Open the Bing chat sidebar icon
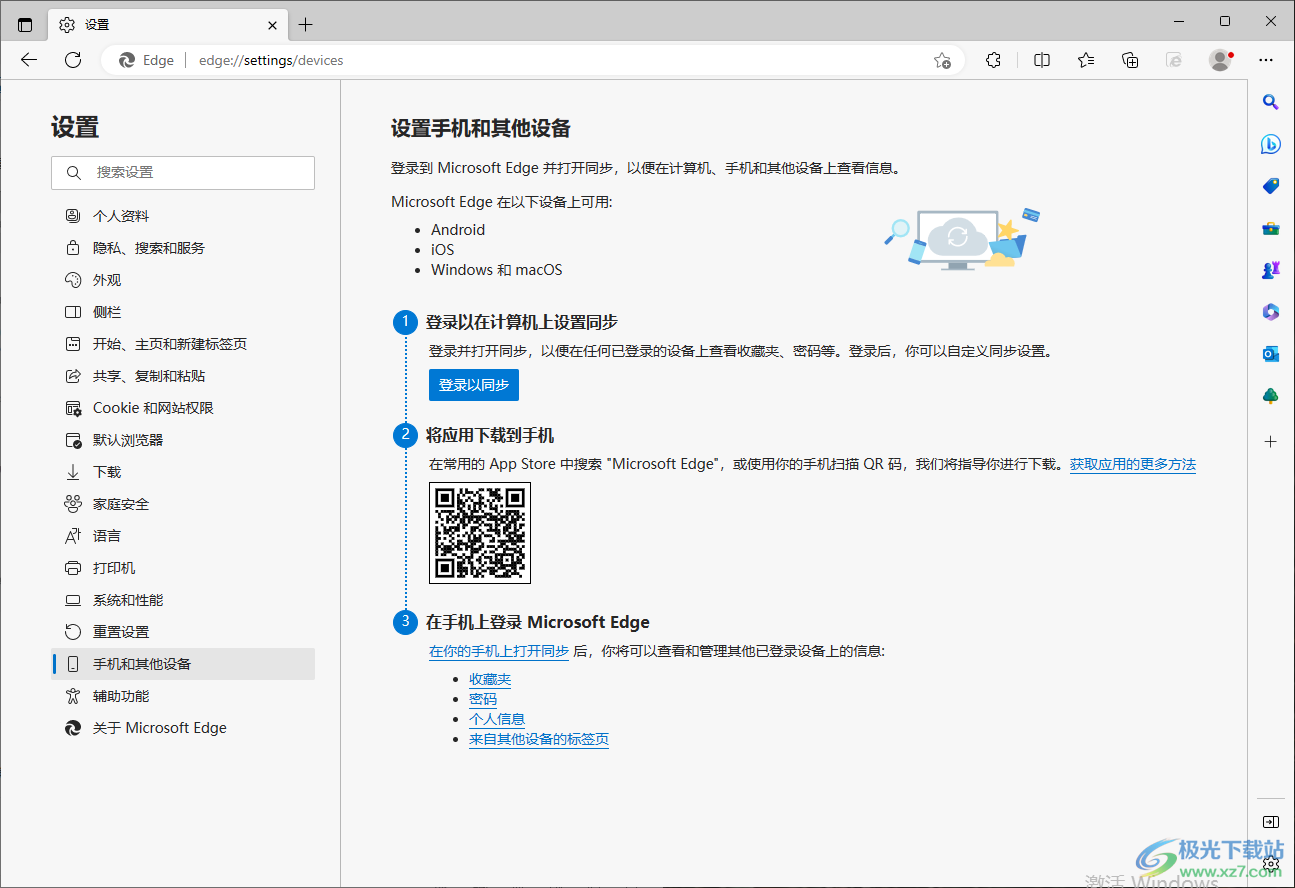This screenshot has width=1295, height=888. pos(1271,144)
